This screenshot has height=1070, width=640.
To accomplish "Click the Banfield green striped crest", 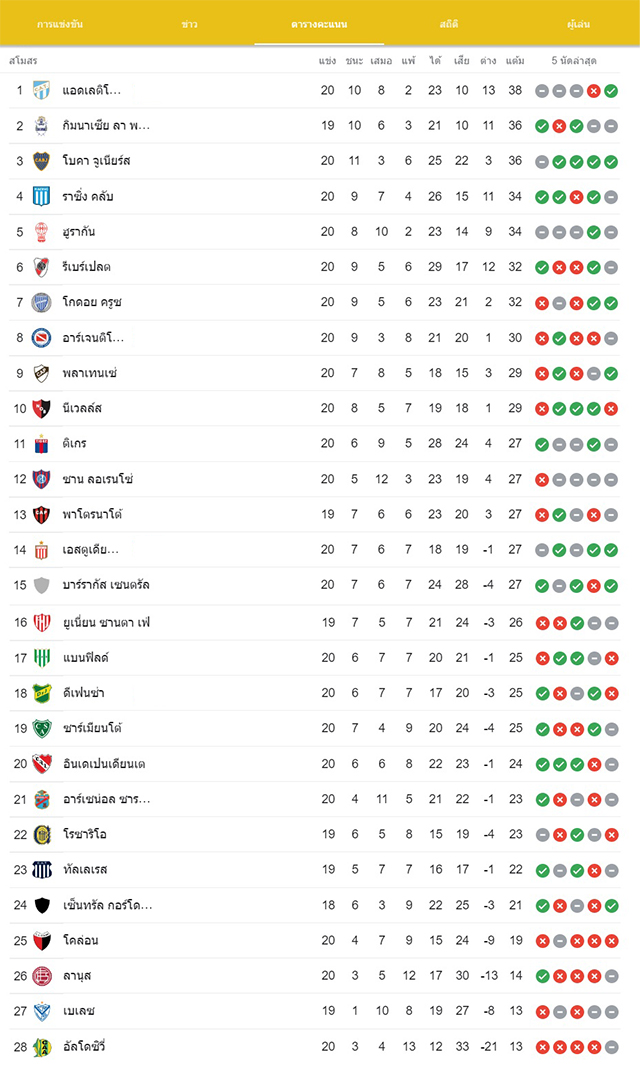I will (x=42, y=658).
